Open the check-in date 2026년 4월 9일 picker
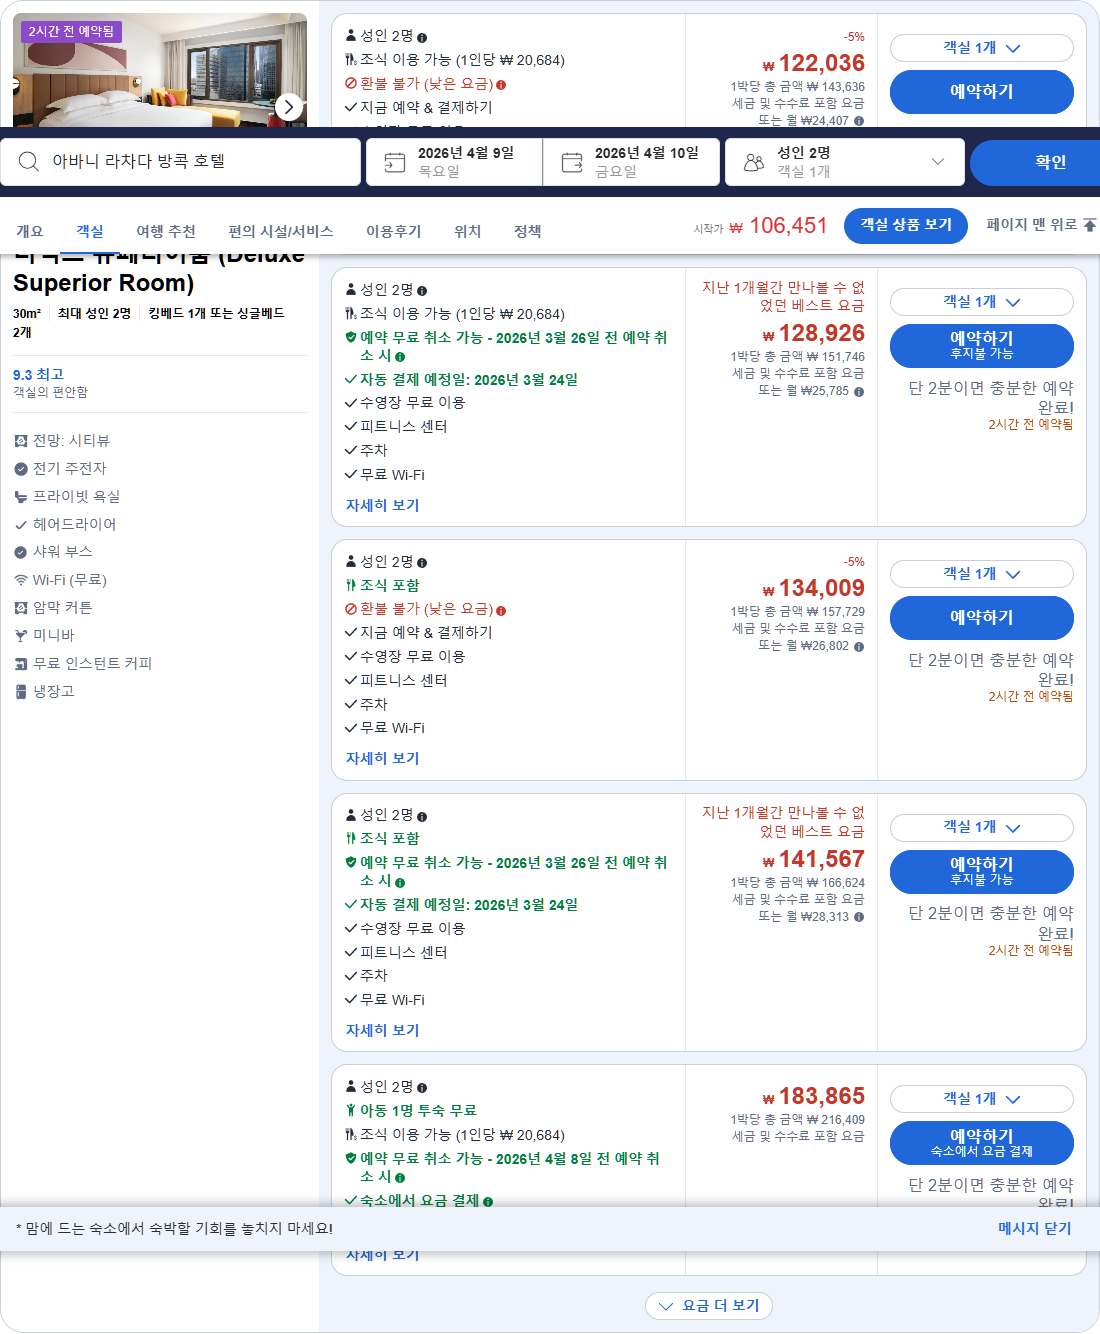1100x1334 pixels. pyautogui.click(x=454, y=162)
